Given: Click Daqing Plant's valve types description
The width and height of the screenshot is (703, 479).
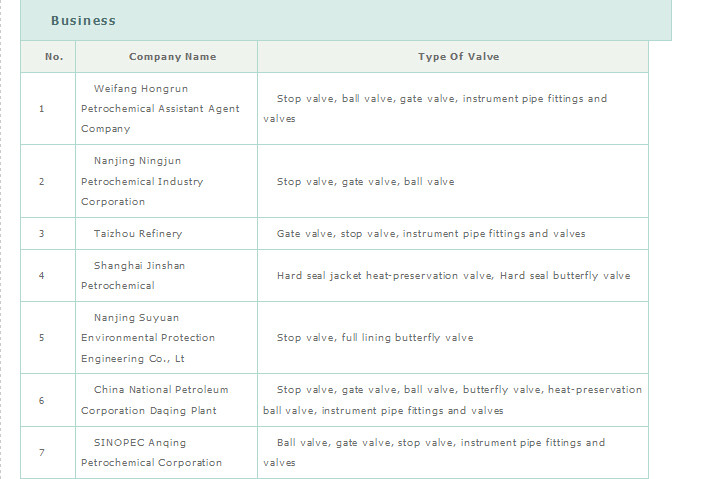Looking at the screenshot, I should [x=452, y=400].
